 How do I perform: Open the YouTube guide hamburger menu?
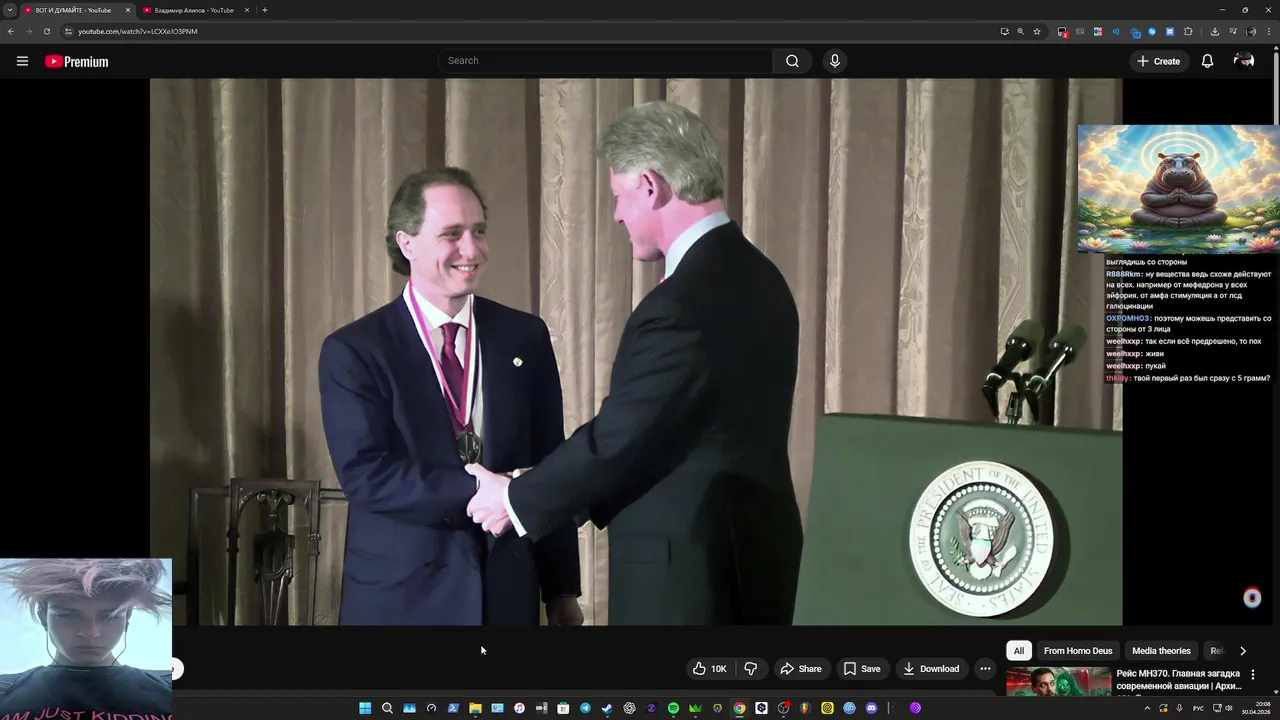coord(22,61)
